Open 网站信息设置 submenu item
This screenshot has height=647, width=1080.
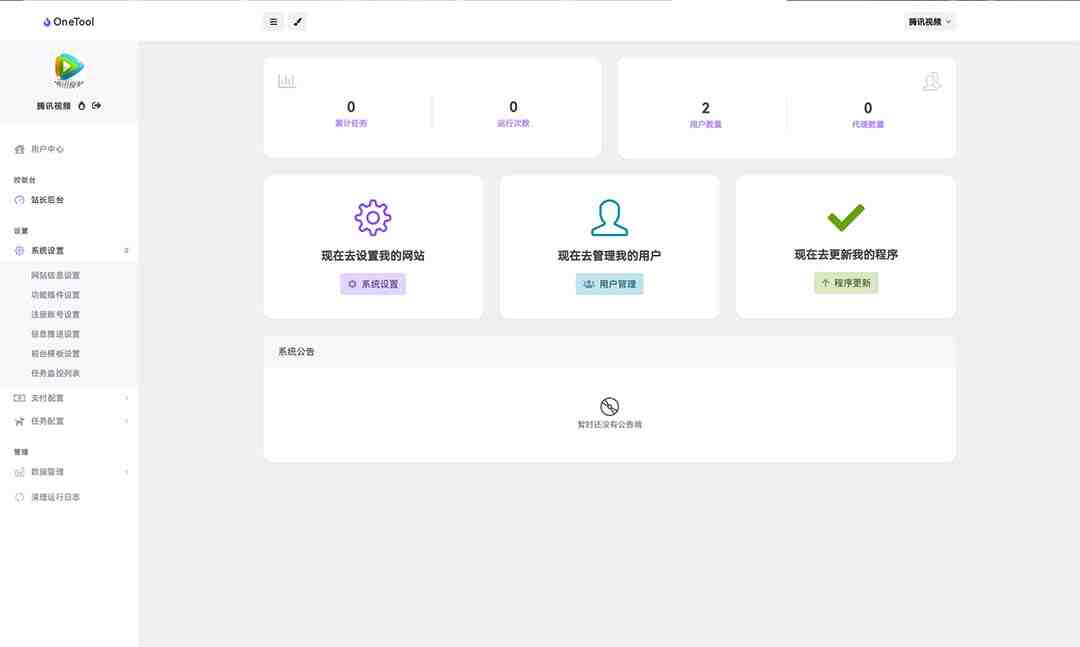56,275
